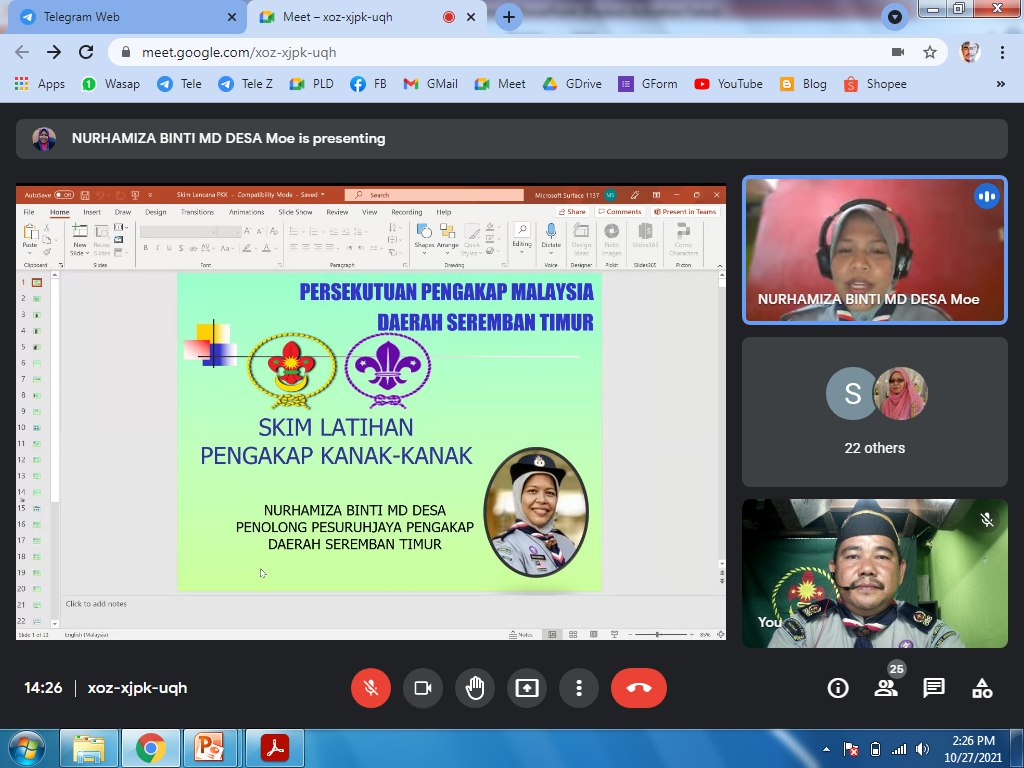Click the presenting banner text
The height and width of the screenshot is (768, 1024).
229,138
